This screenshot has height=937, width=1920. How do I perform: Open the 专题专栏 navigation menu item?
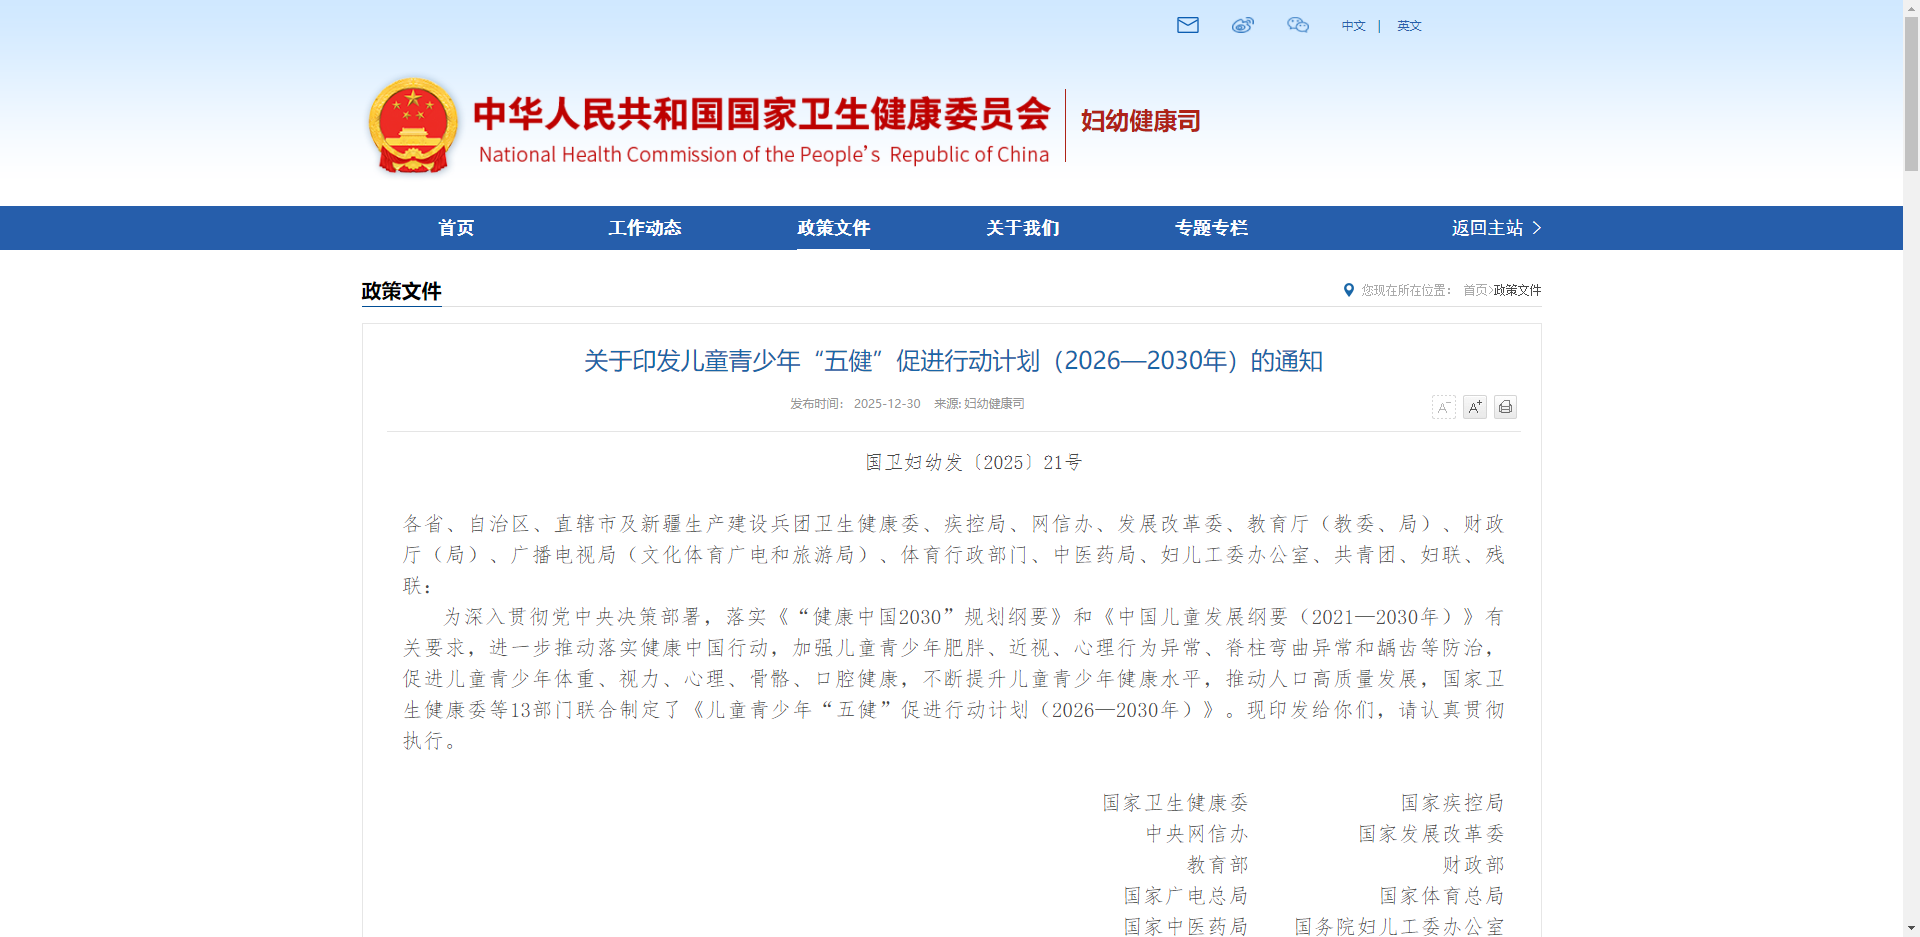[1211, 228]
